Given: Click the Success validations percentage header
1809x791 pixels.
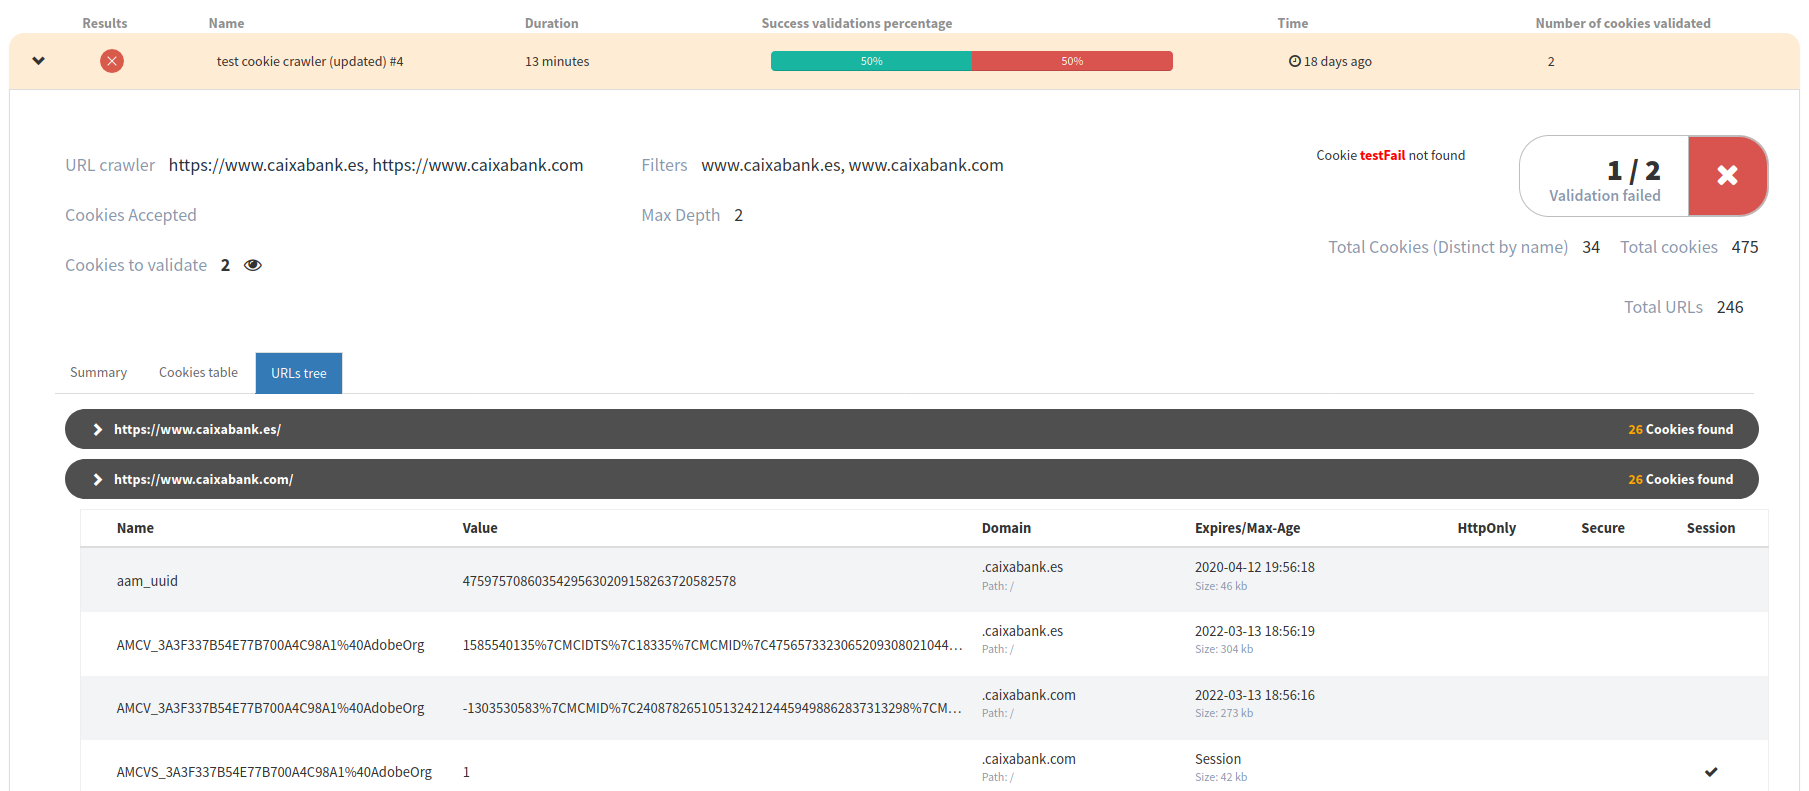Looking at the screenshot, I should (856, 23).
